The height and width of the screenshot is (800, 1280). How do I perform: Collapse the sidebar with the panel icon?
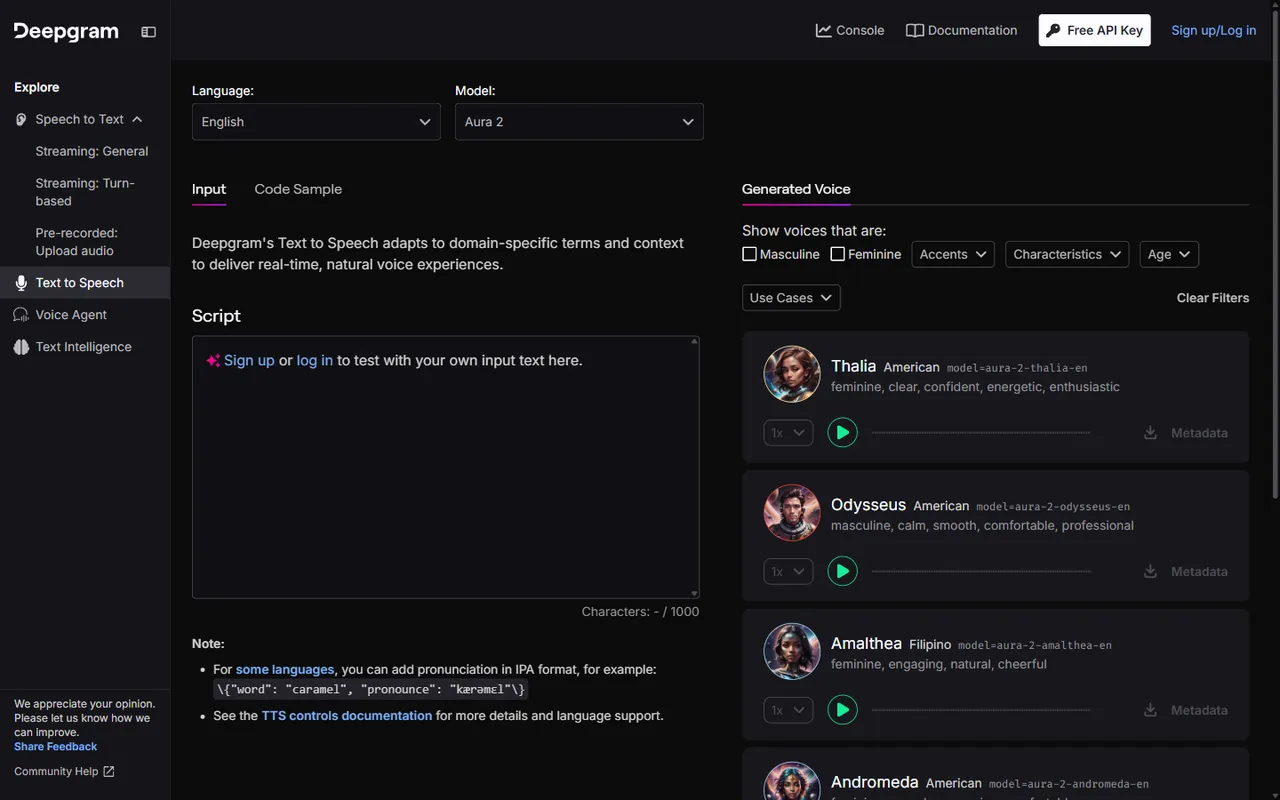point(148,32)
